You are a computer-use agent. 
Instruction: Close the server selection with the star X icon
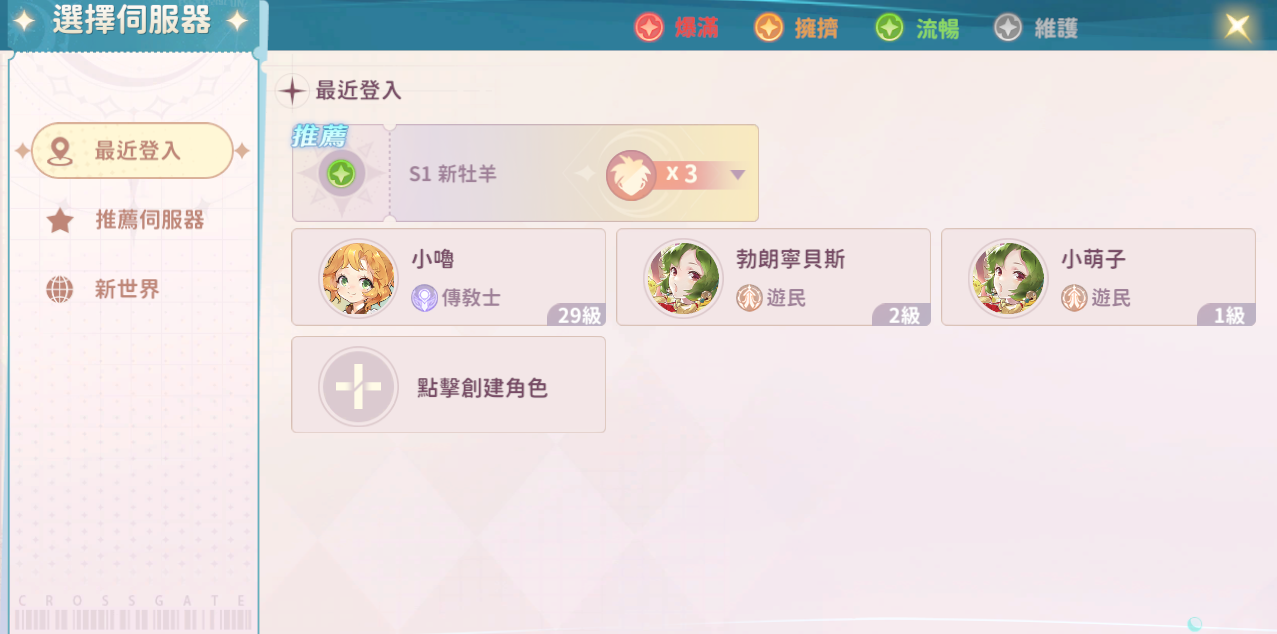click(x=1237, y=26)
